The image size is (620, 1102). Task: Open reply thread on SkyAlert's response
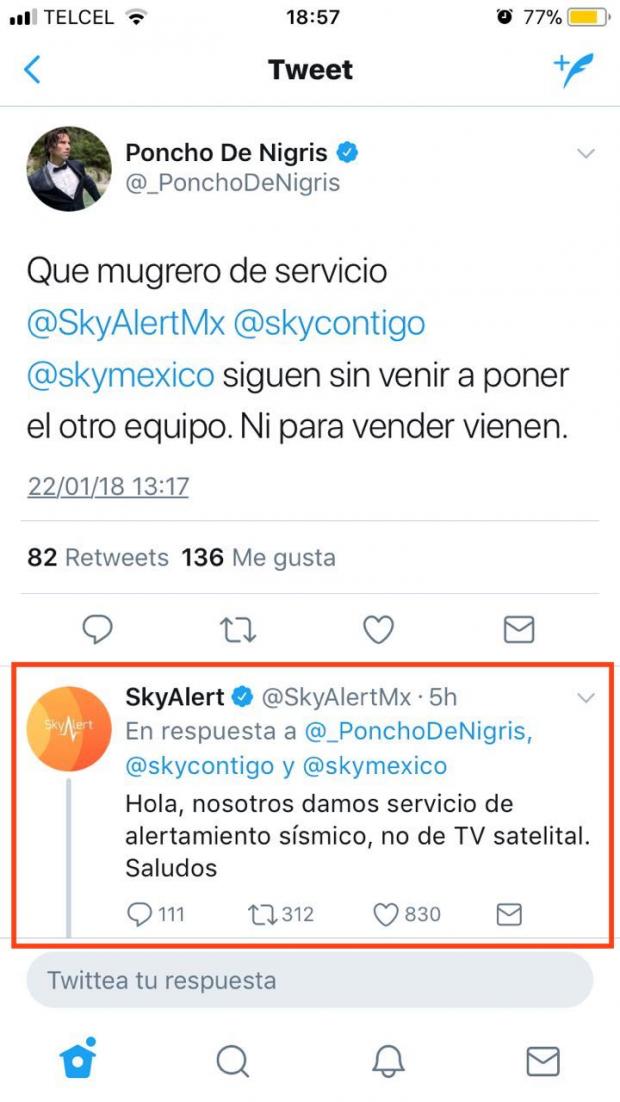[155, 914]
